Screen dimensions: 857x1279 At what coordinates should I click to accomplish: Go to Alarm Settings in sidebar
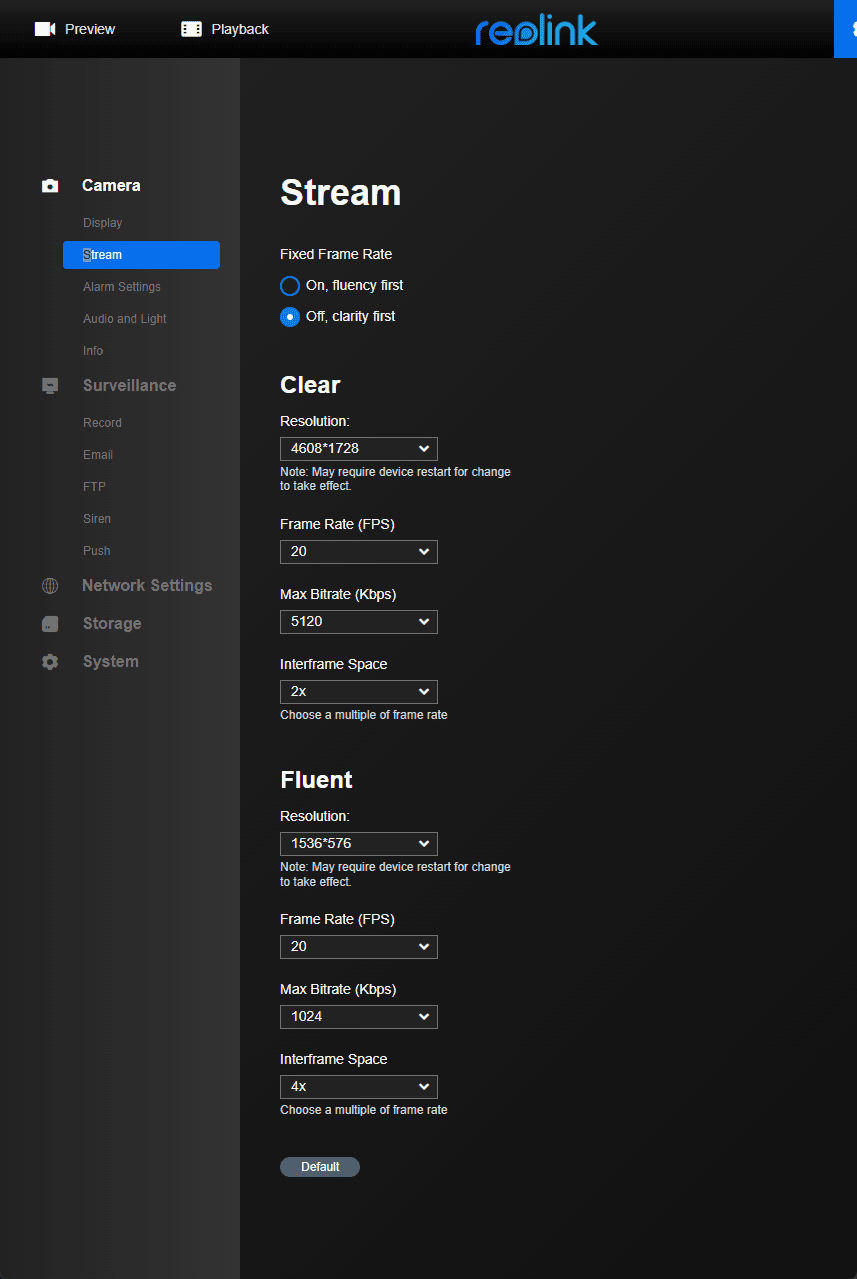coord(121,287)
